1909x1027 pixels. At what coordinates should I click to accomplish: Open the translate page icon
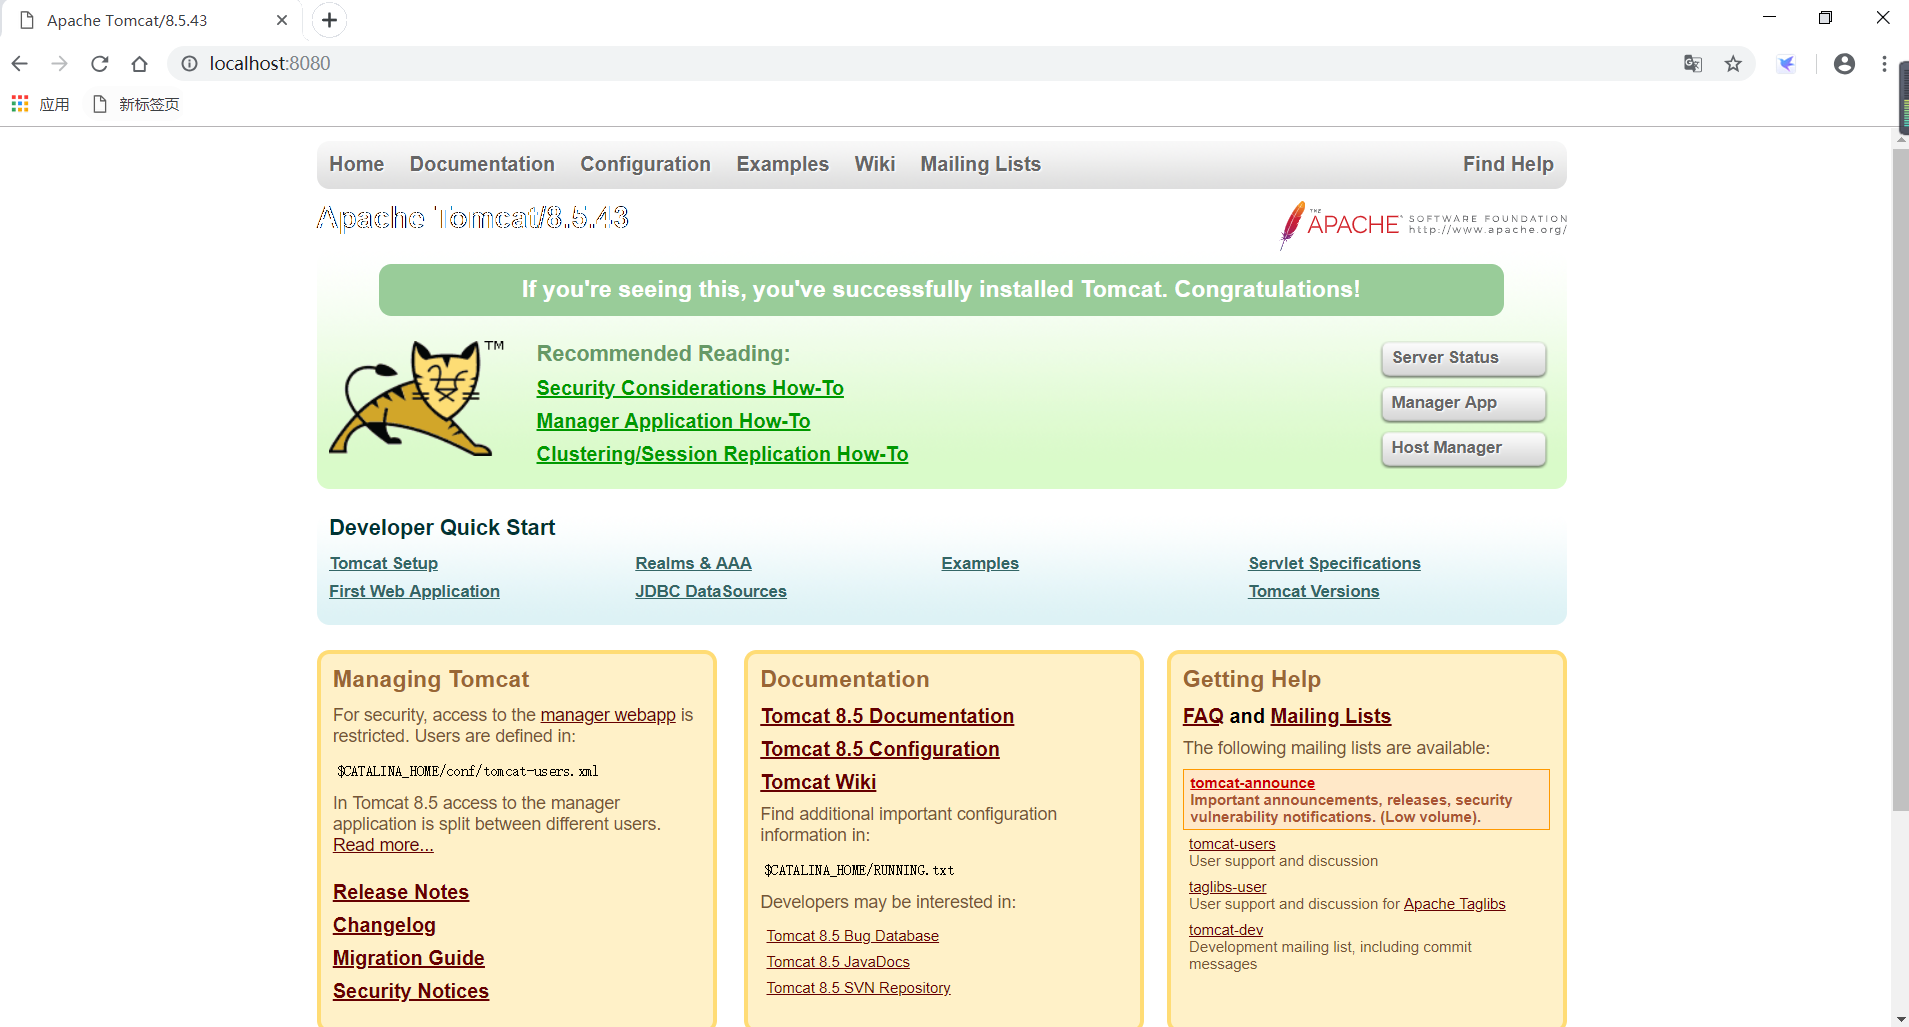[1692, 64]
